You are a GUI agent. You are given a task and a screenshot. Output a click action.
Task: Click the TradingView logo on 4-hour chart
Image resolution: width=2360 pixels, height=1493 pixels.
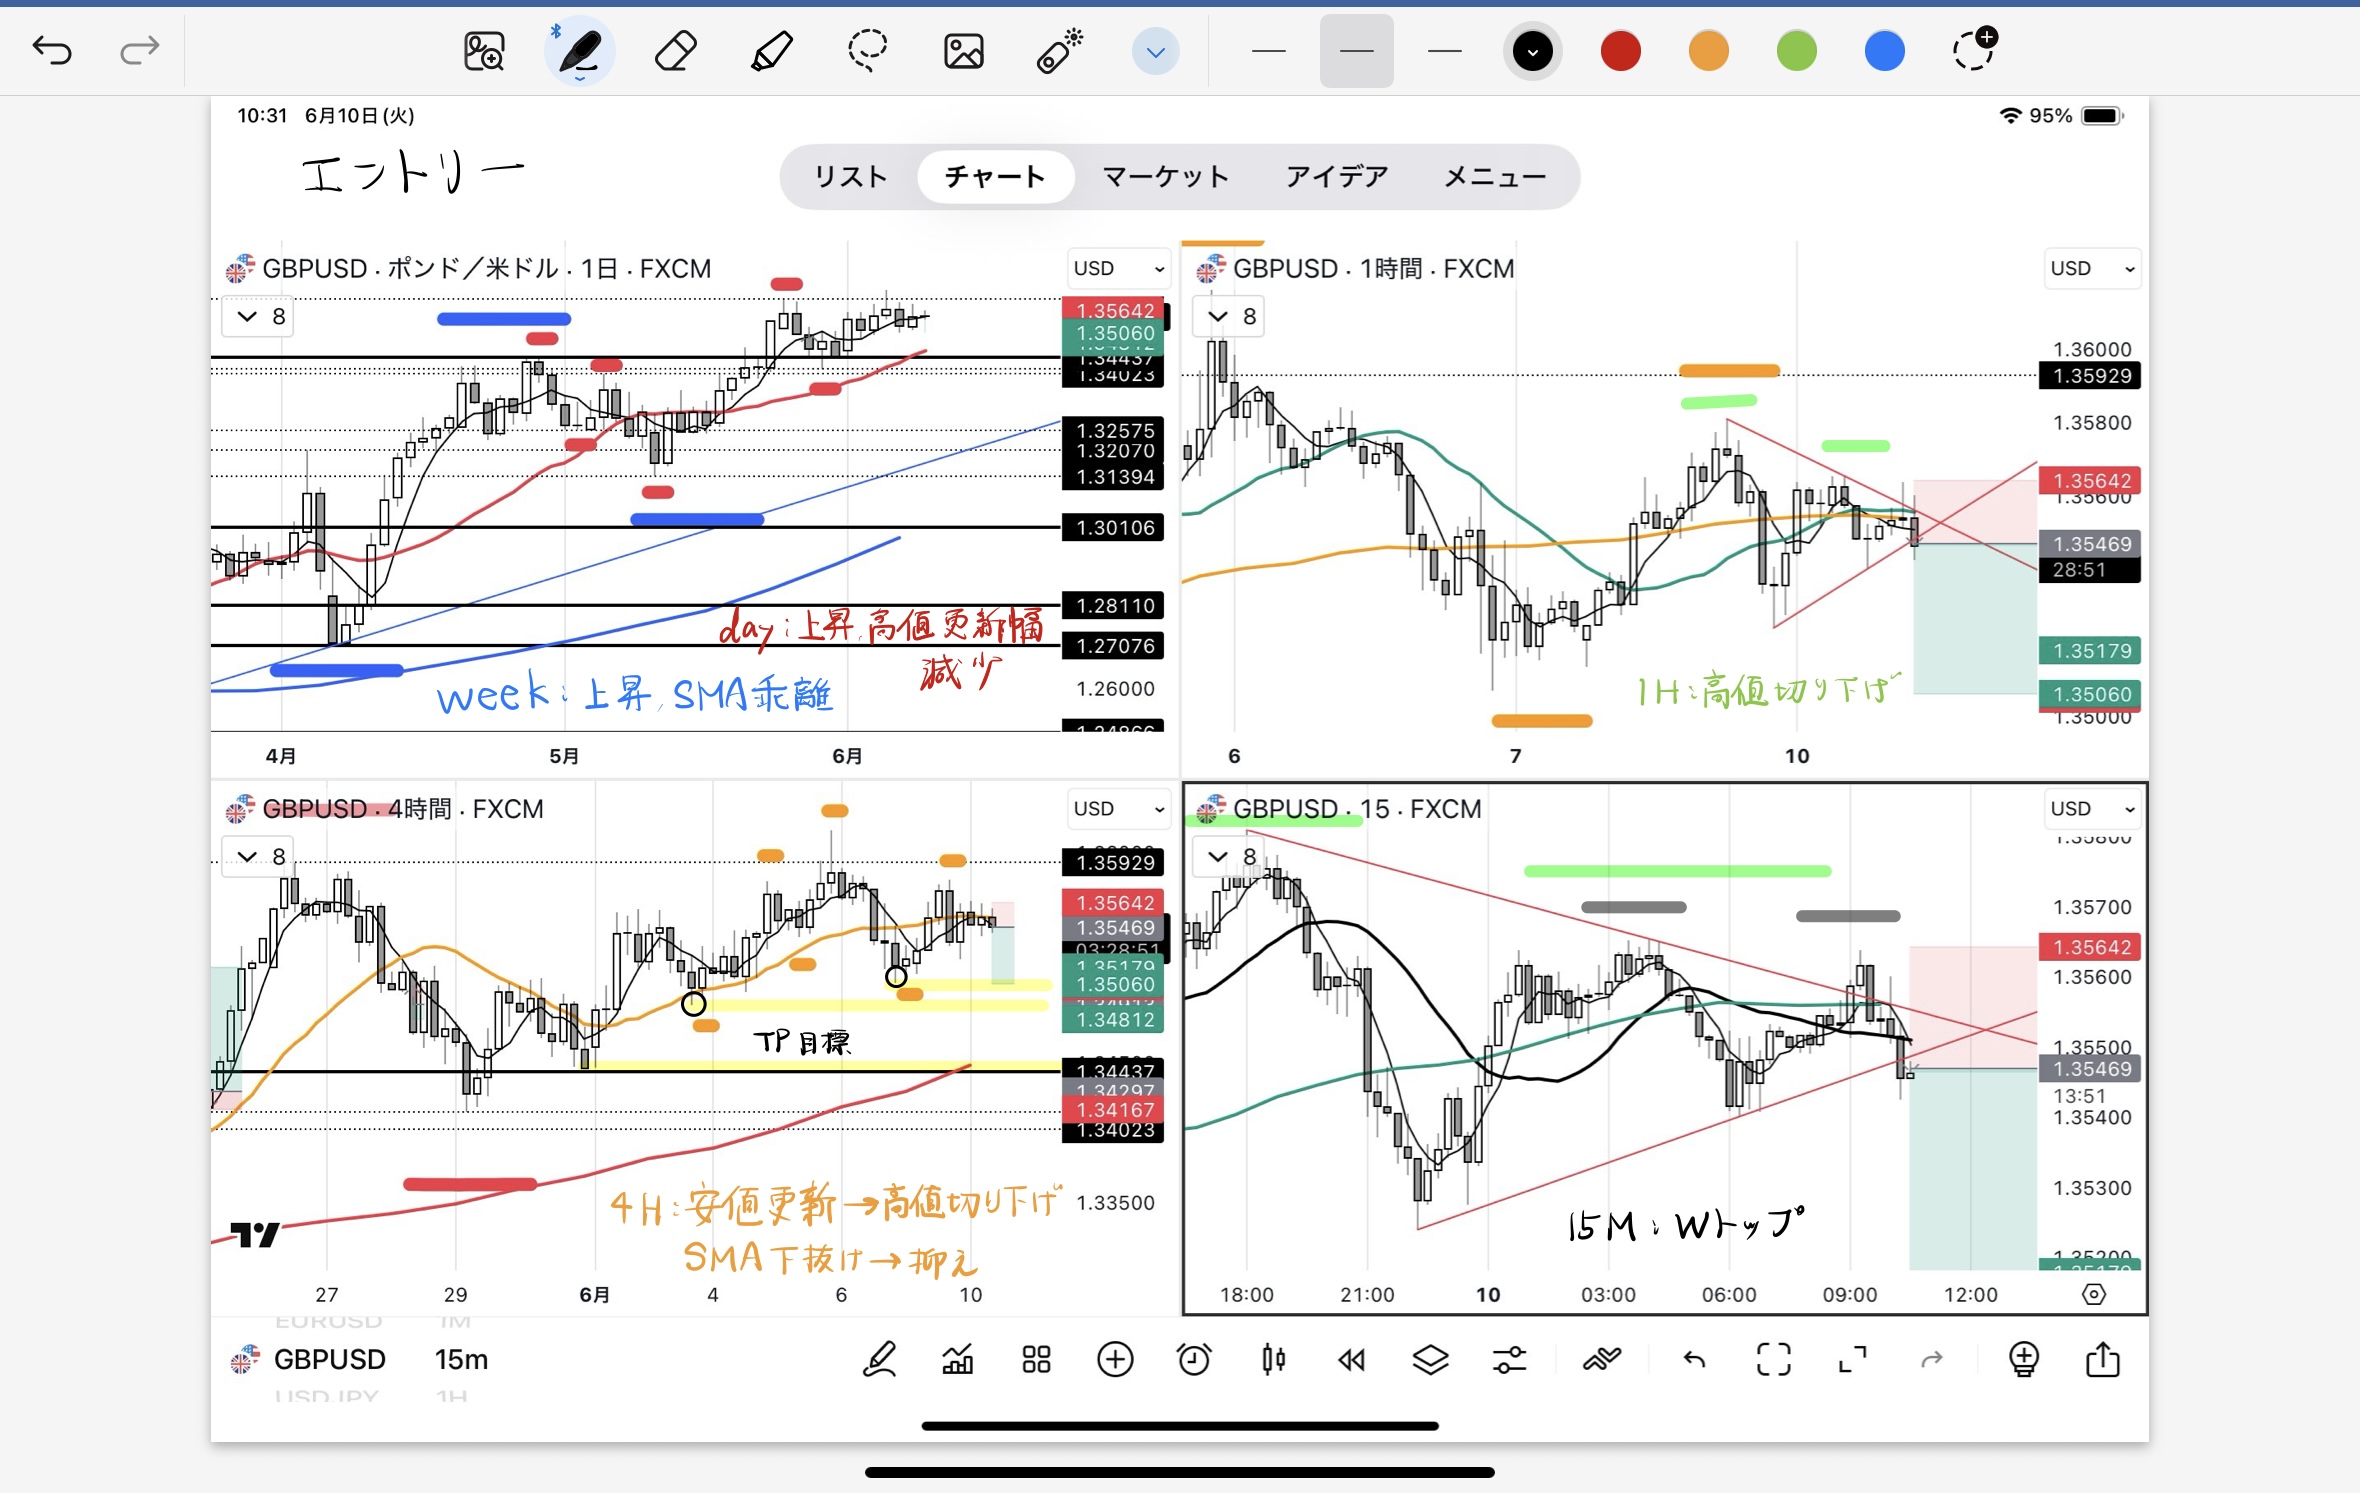point(255,1235)
